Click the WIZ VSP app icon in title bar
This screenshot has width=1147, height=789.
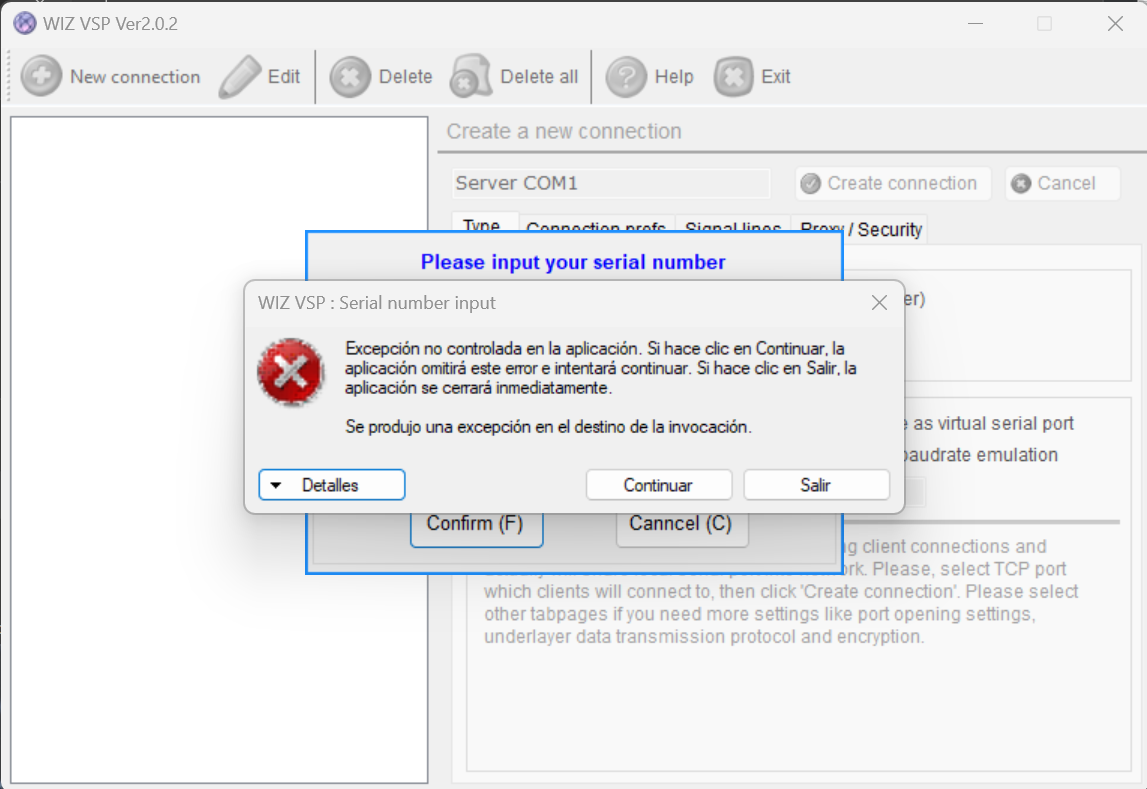(x=24, y=23)
